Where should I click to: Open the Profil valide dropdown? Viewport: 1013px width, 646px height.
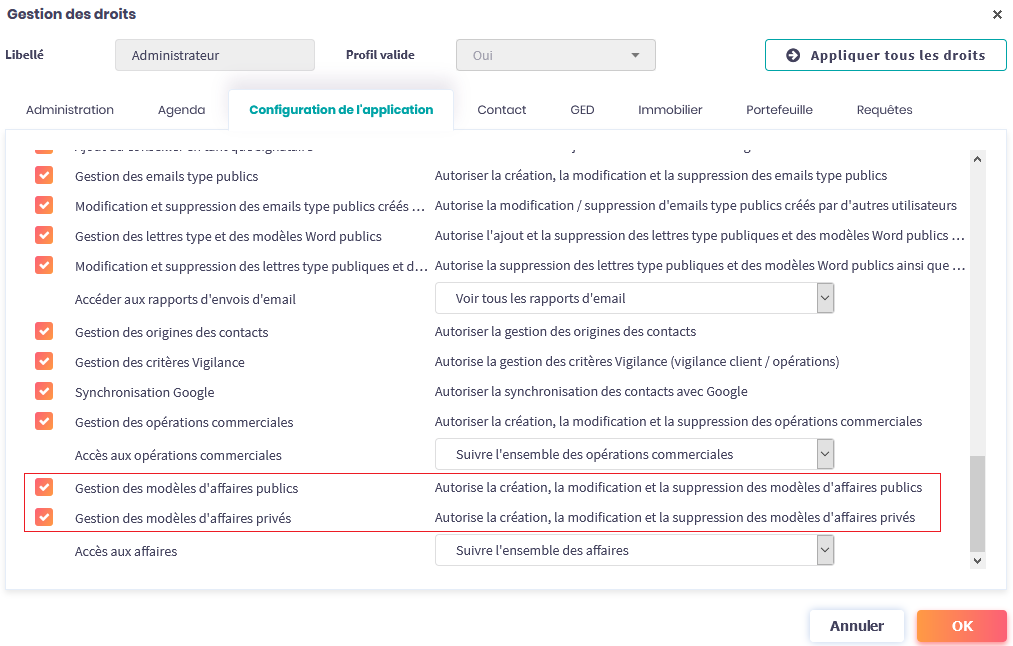[x=555, y=56]
